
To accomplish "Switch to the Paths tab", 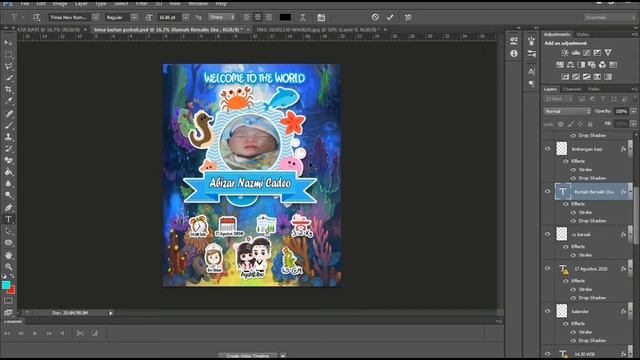I will click(594, 89).
